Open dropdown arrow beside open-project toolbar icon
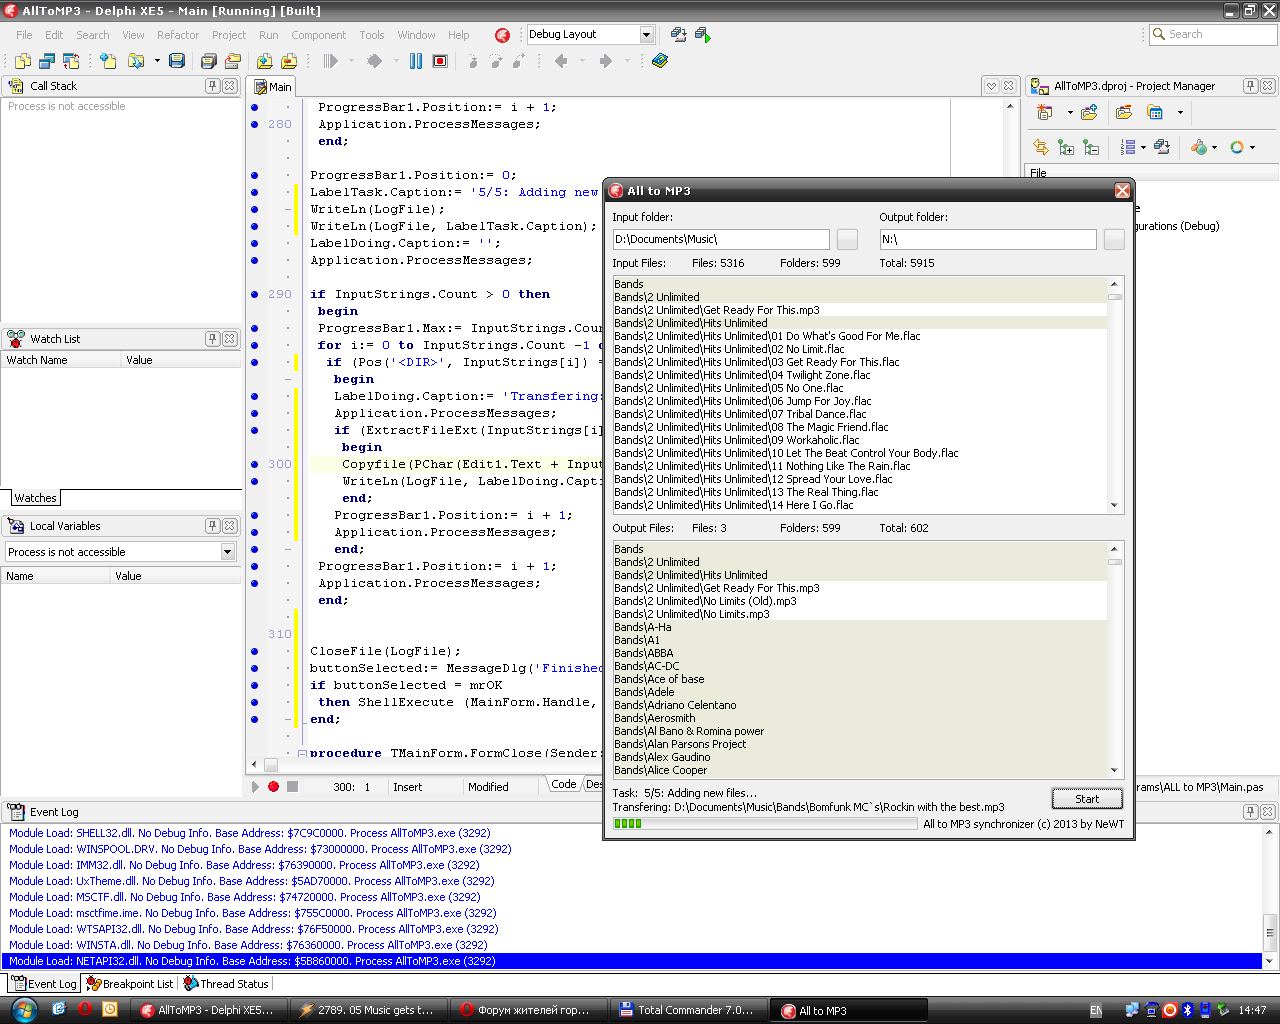Screen dimensions: 1280x1024 pyautogui.click(x=157, y=61)
